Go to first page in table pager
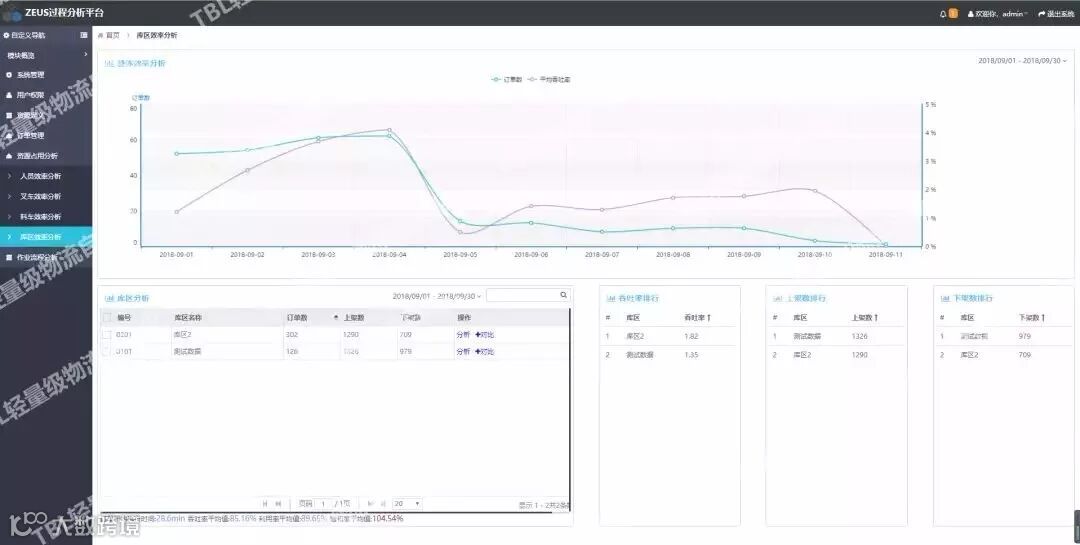Image resolution: width=1080 pixels, height=545 pixels. coord(265,504)
